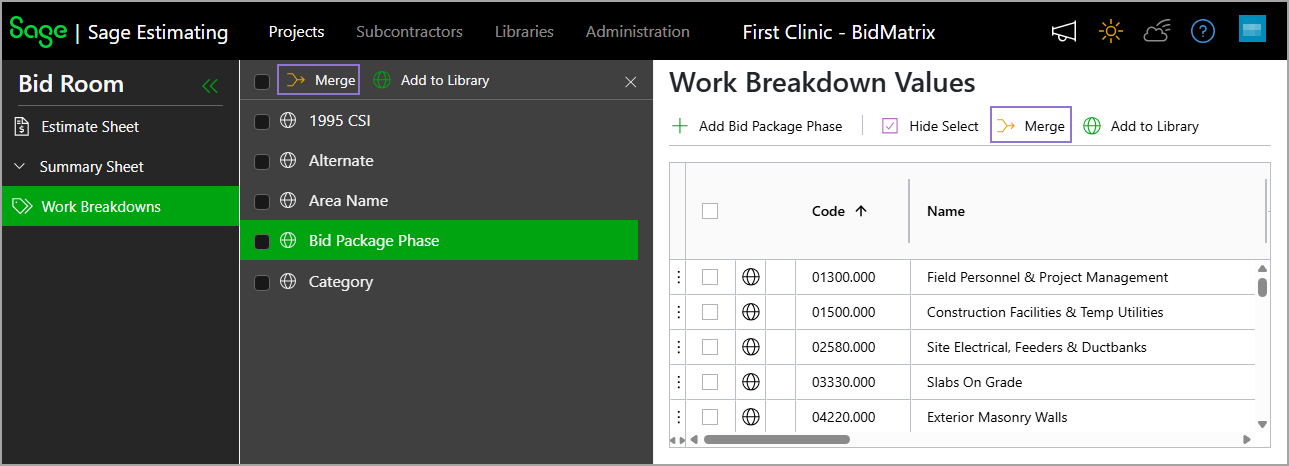This screenshot has width=1289, height=466.
Task: Open the row menu dots for 02580.000
Action: (678, 347)
